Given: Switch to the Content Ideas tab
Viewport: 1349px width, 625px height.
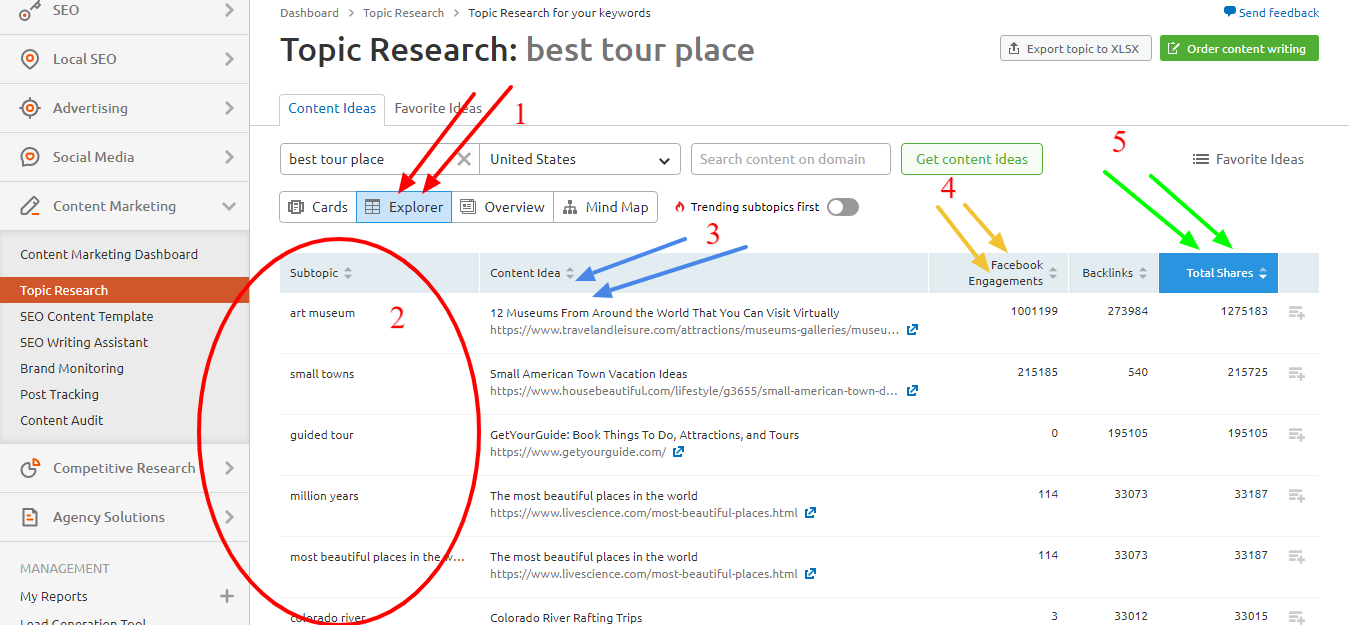Looking at the screenshot, I should click(332, 108).
